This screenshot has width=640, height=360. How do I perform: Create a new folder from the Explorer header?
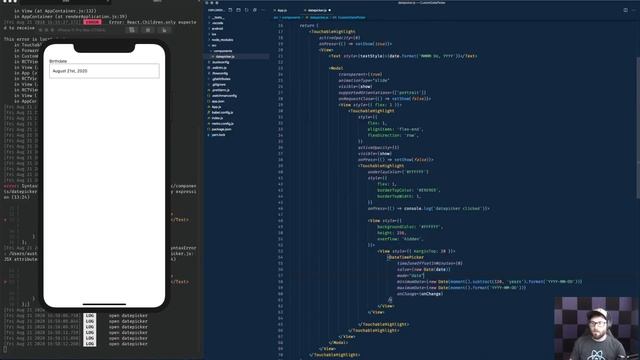[x=238, y=10]
